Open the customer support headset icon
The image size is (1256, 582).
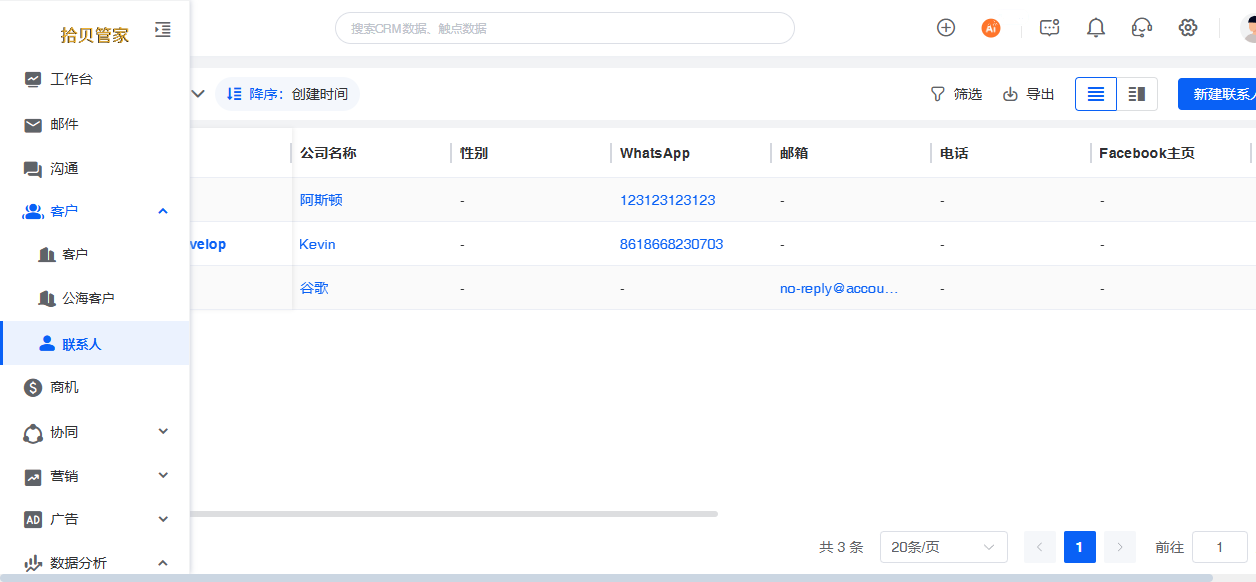(x=1142, y=28)
